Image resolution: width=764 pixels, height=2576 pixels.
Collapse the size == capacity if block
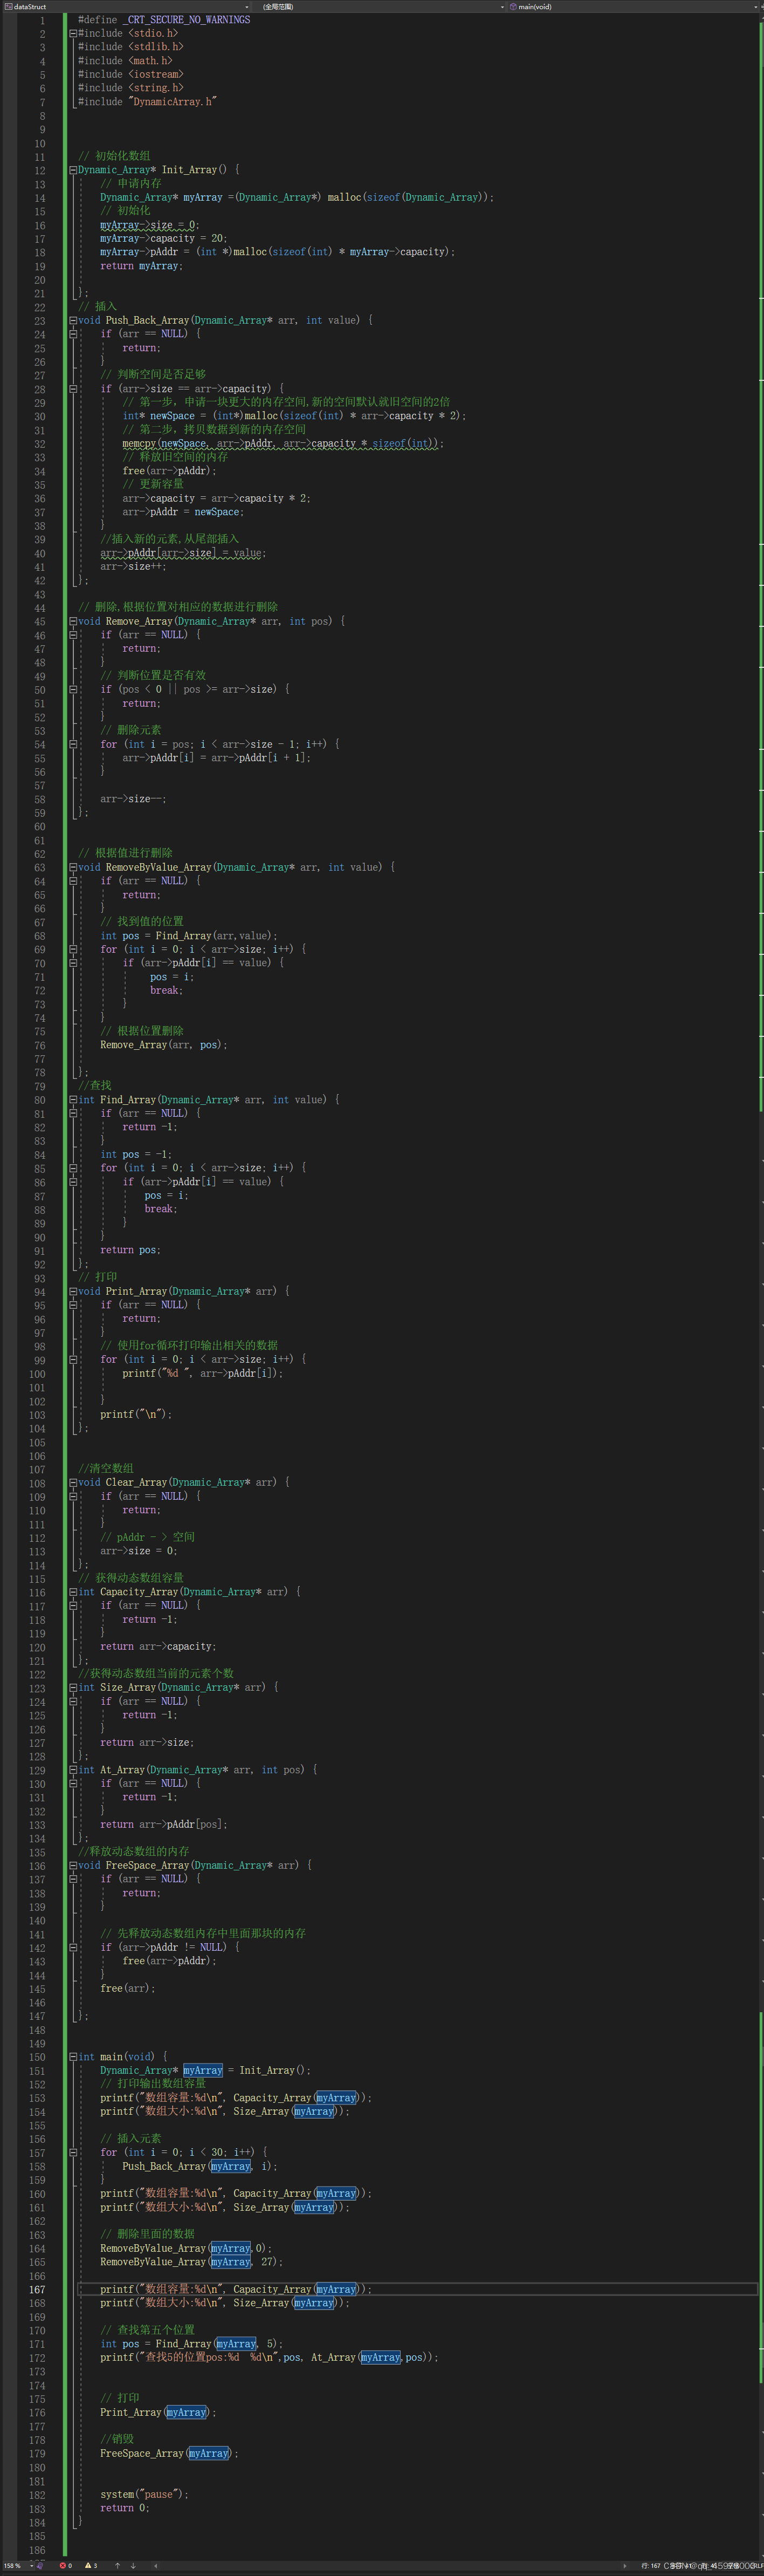(73, 389)
